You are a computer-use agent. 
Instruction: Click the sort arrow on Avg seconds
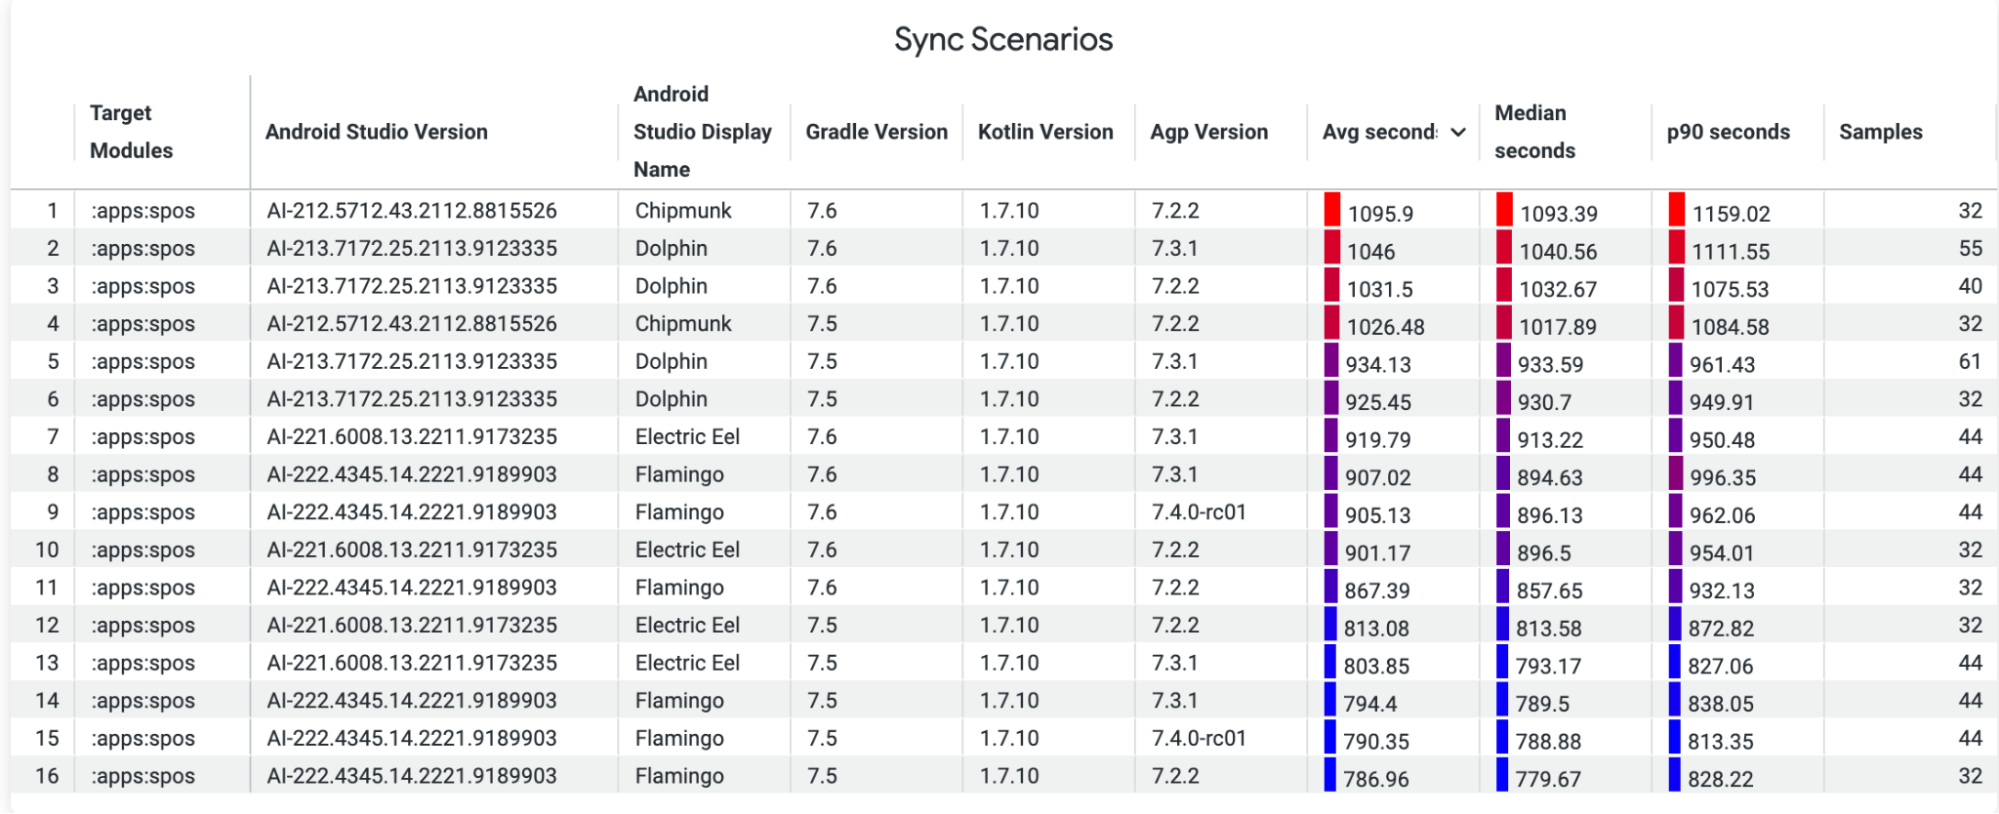pos(1458,132)
